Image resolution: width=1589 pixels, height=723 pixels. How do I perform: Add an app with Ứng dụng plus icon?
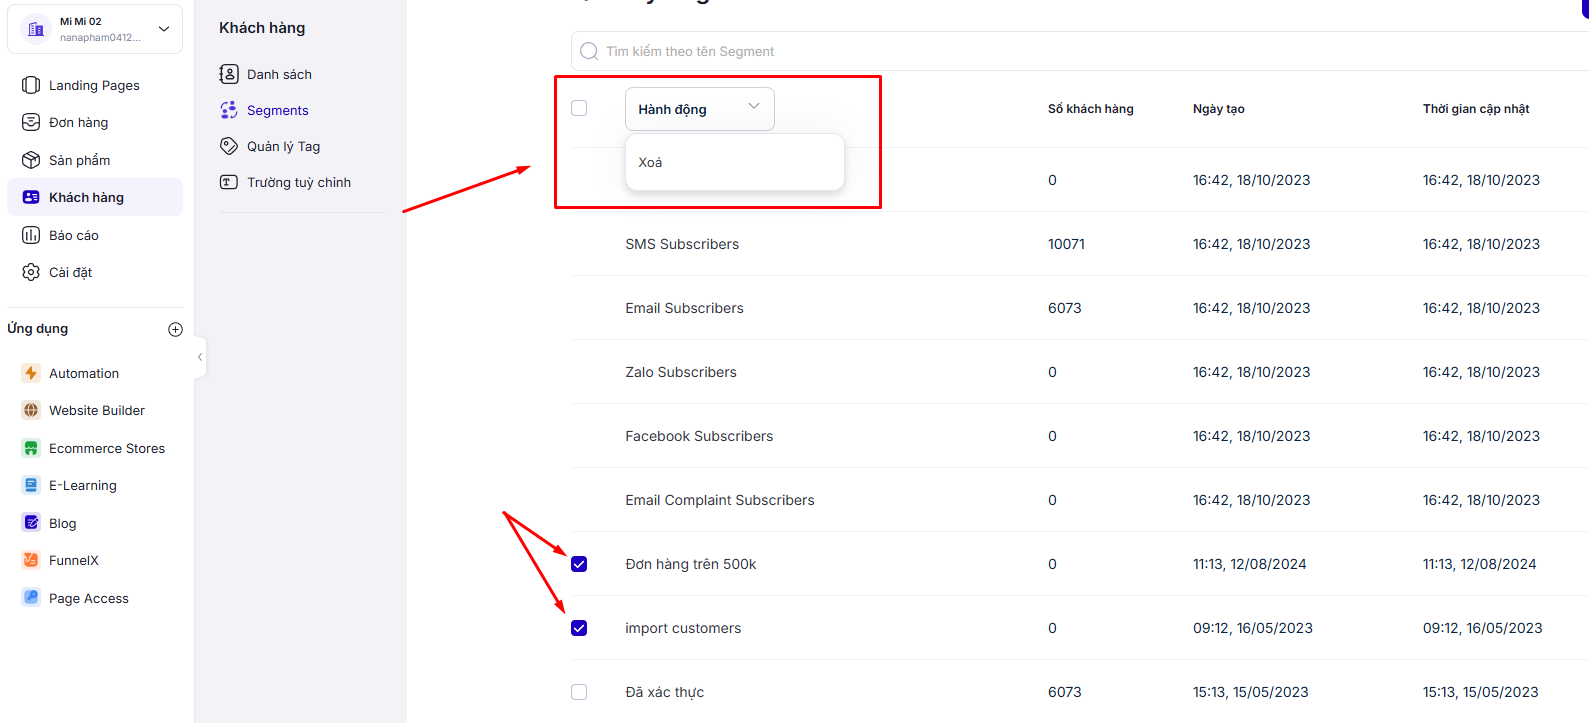176,329
